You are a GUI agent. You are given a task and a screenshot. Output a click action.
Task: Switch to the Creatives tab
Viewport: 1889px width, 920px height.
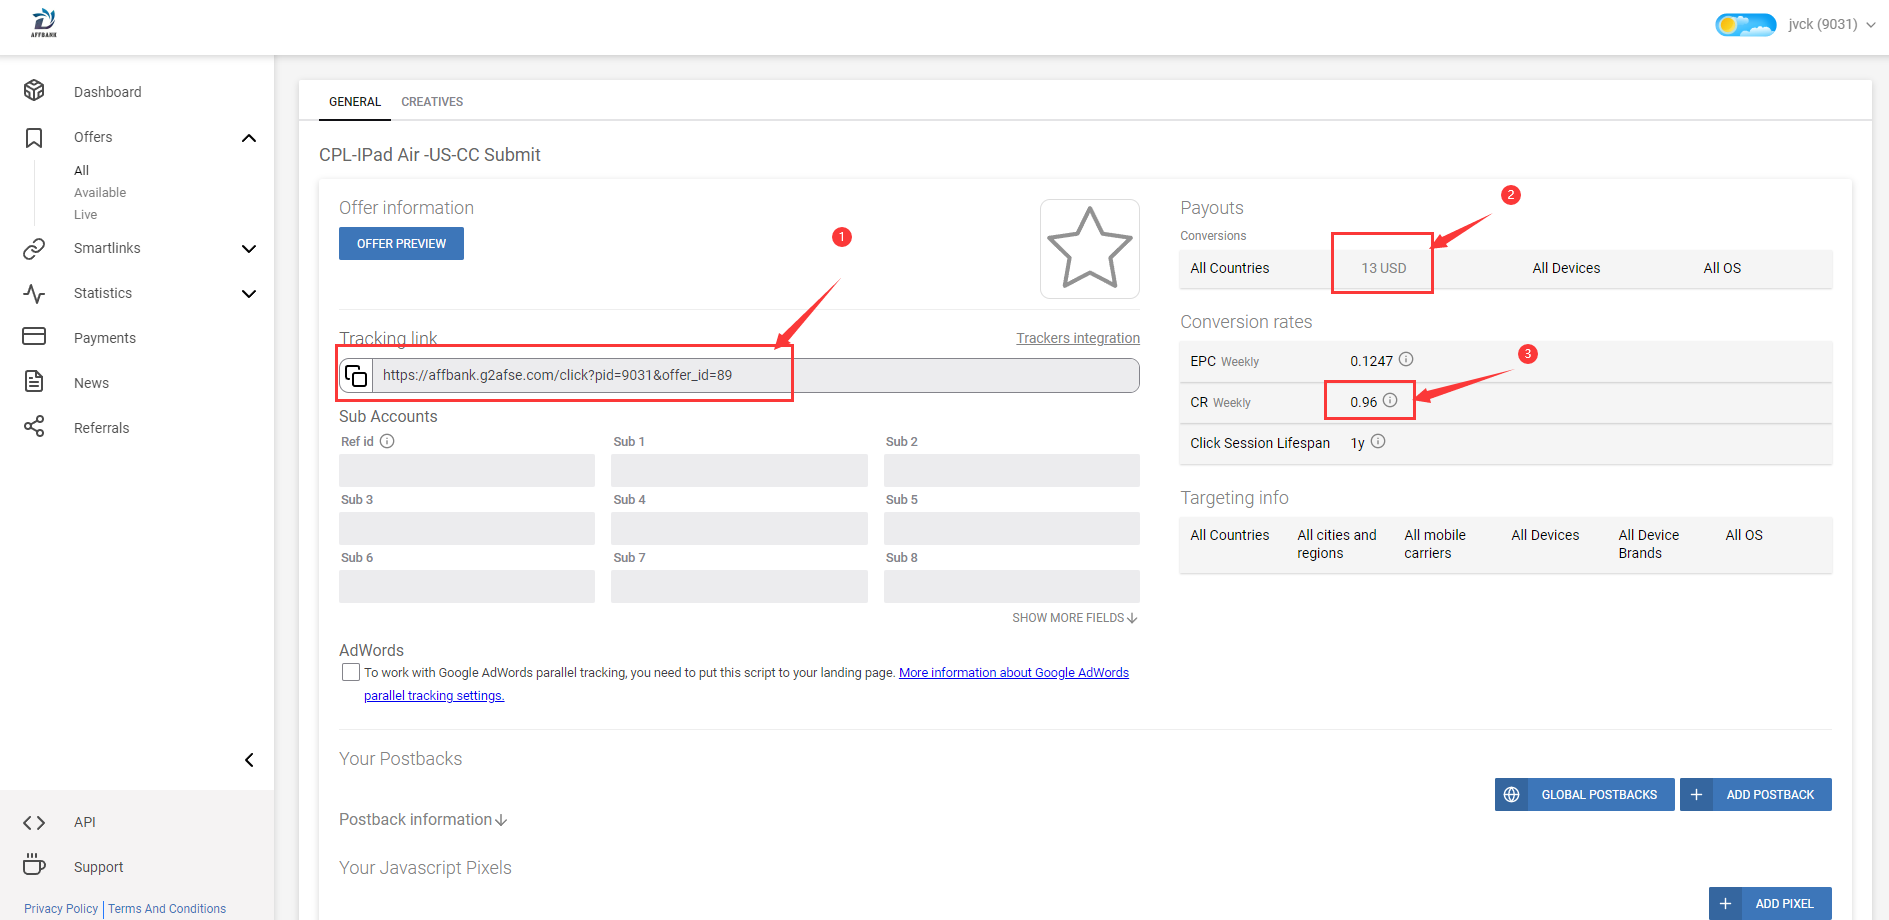point(432,102)
